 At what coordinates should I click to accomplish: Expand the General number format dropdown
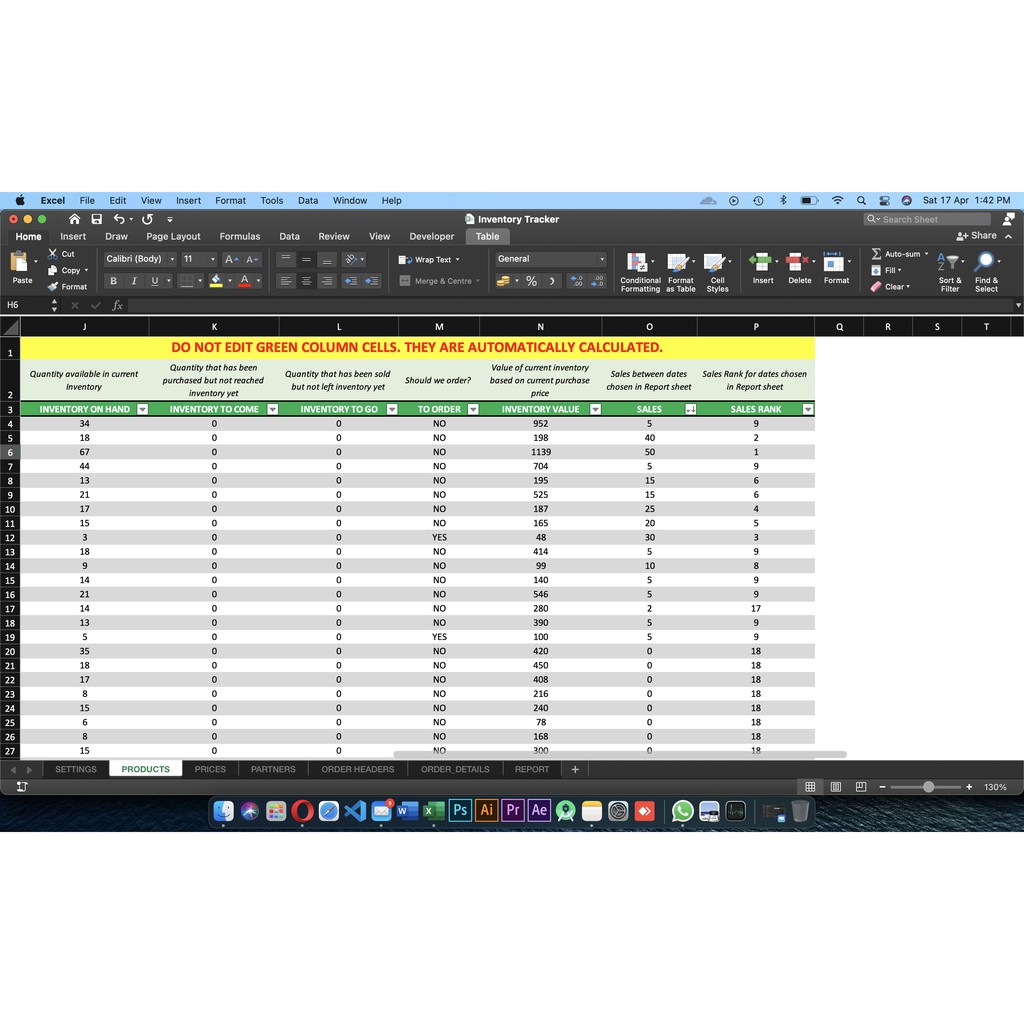(601, 259)
